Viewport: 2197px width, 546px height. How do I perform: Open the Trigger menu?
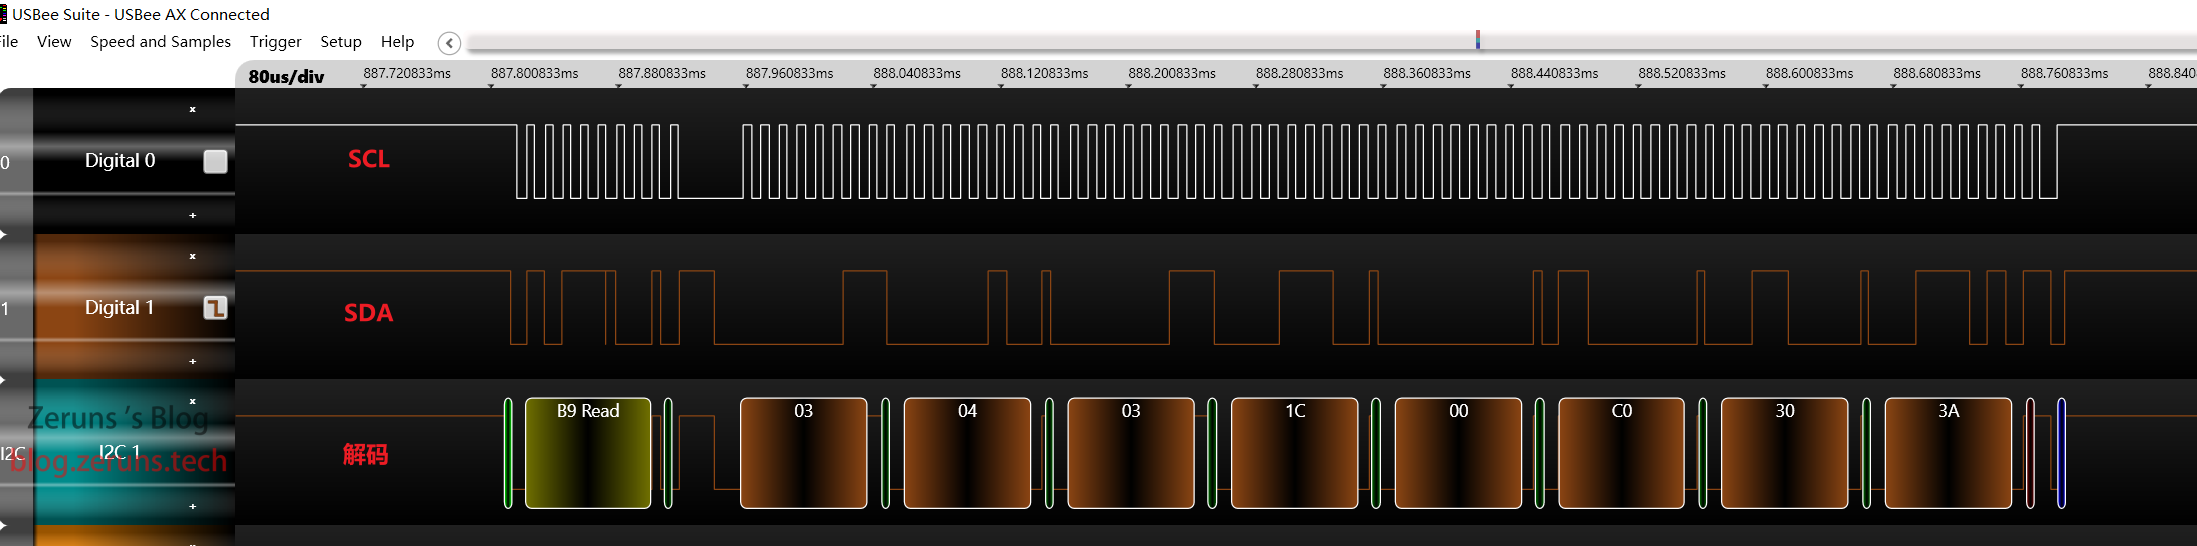point(275,42)
